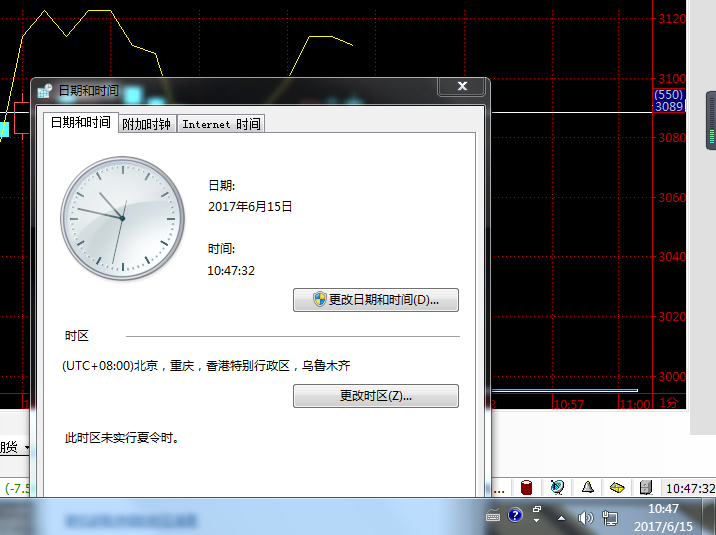Click the gray file cabinet icon in status bar
Image resolution: width=716 pixels, height=535 pixels.
point(646,488)
